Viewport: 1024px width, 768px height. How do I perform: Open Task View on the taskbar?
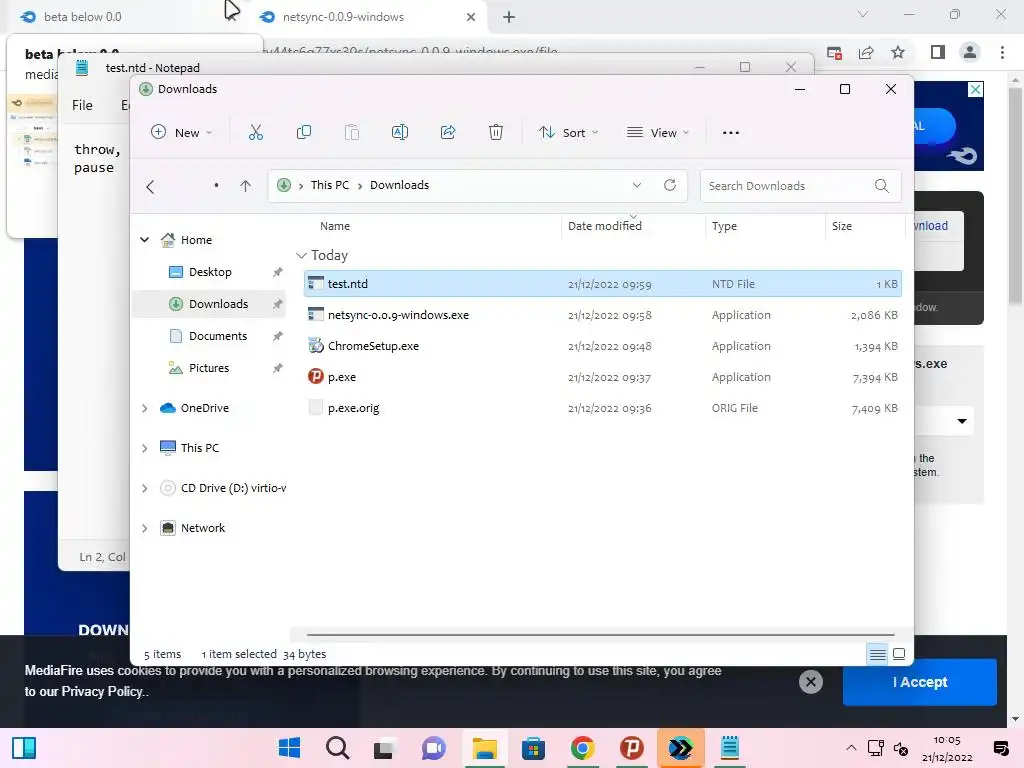(x=384, y=748)
